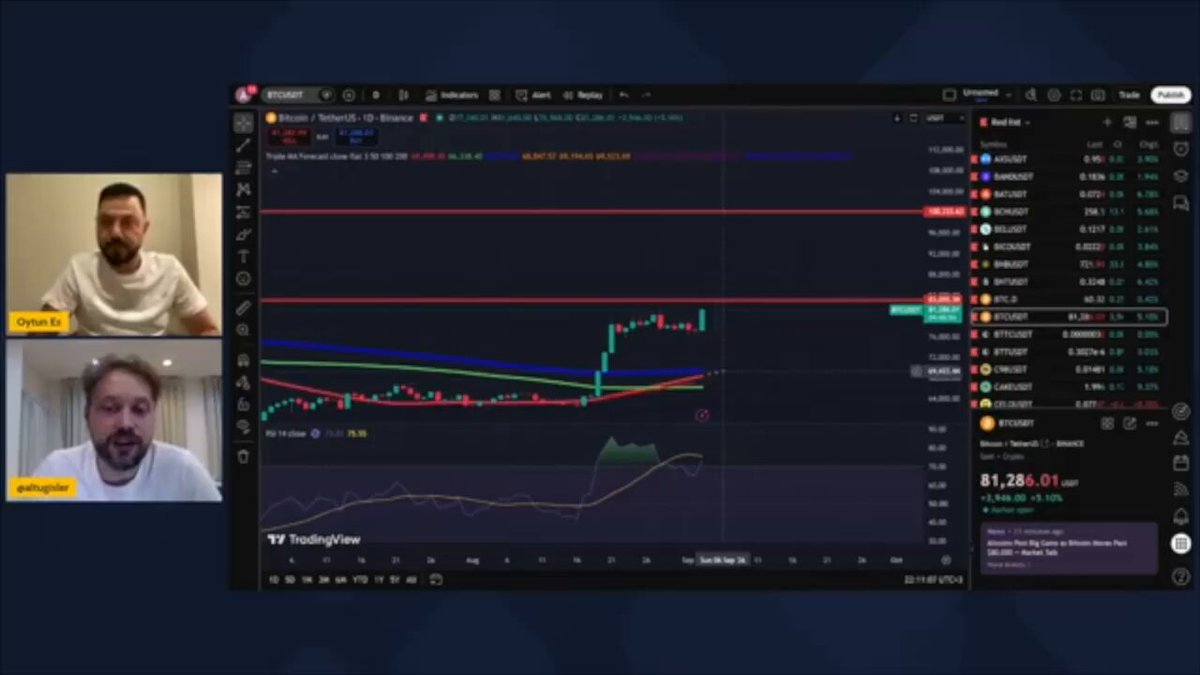Create an Alert from the top toolbar
This screenshot has width=1200, height=675.
pyautogui.click(x=533, y=95)
